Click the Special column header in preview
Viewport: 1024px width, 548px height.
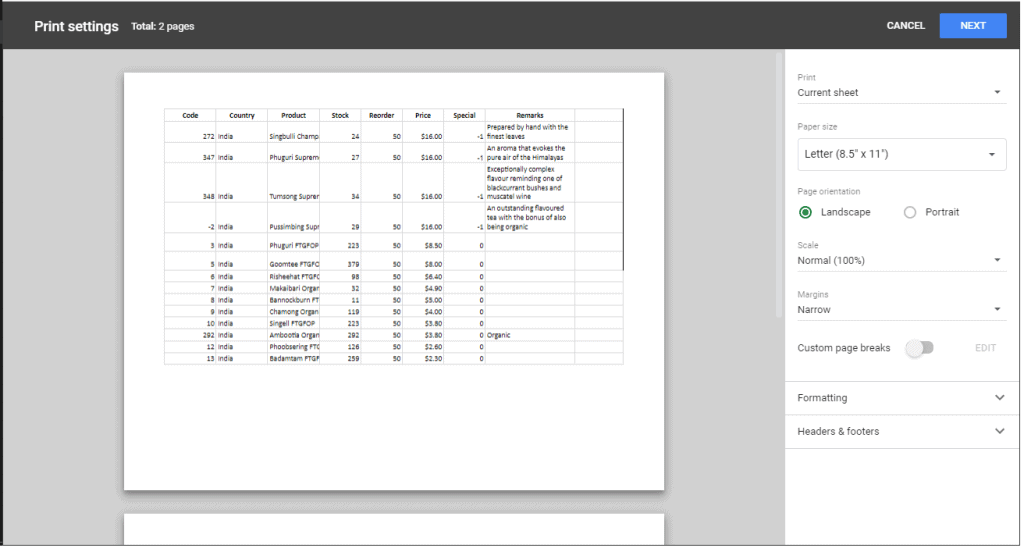pos(464,116)
